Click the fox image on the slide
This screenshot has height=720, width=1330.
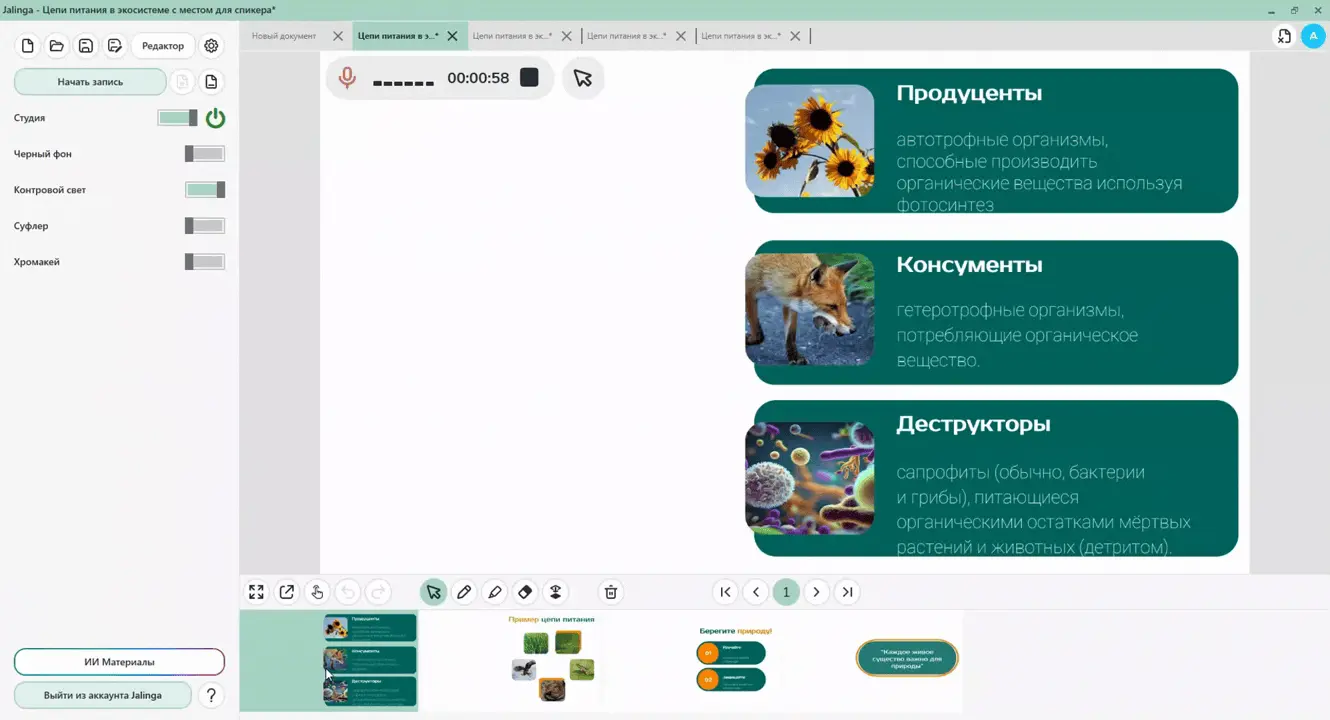pos(810,309)
